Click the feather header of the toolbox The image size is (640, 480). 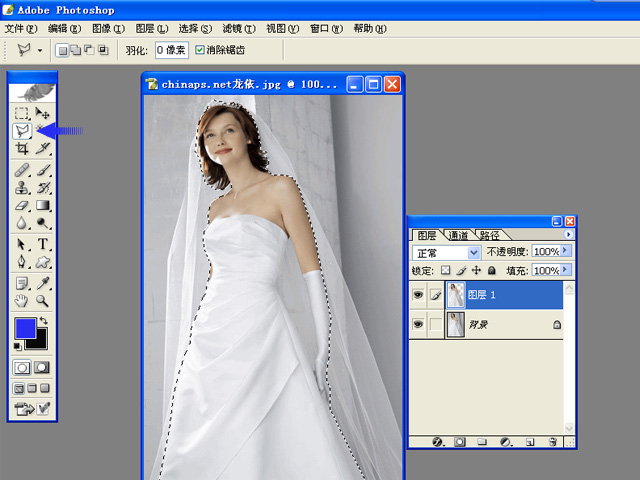pyautogui.click(x=32, y=93)
